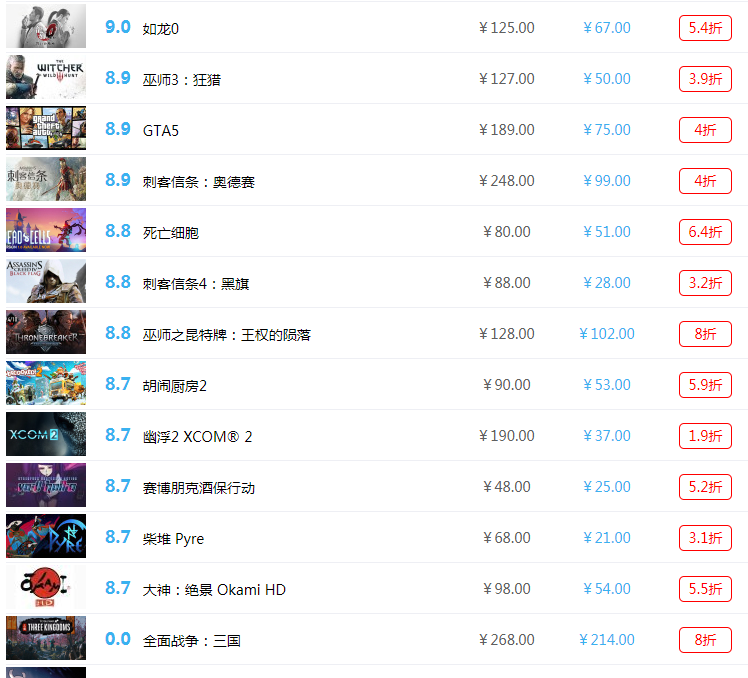Open 全面战争：三国 game title
Viewport: 748px width, 678px height.
[x=192, y=641]
